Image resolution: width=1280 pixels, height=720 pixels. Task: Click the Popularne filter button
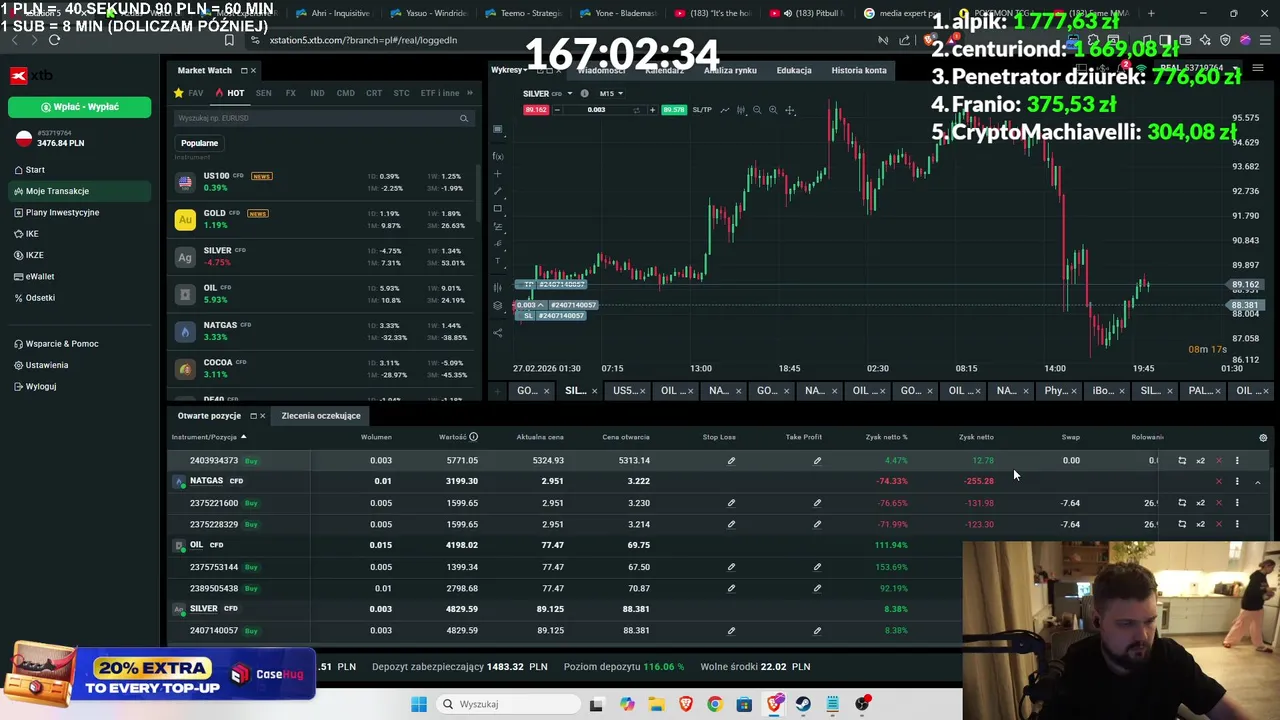pyautogui.click(x=199, y=143)
